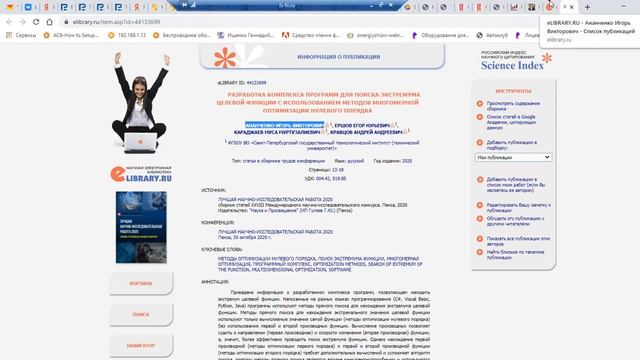Reload the elibrary page
The image size is (640, 360).
click(x=36, y=22)
